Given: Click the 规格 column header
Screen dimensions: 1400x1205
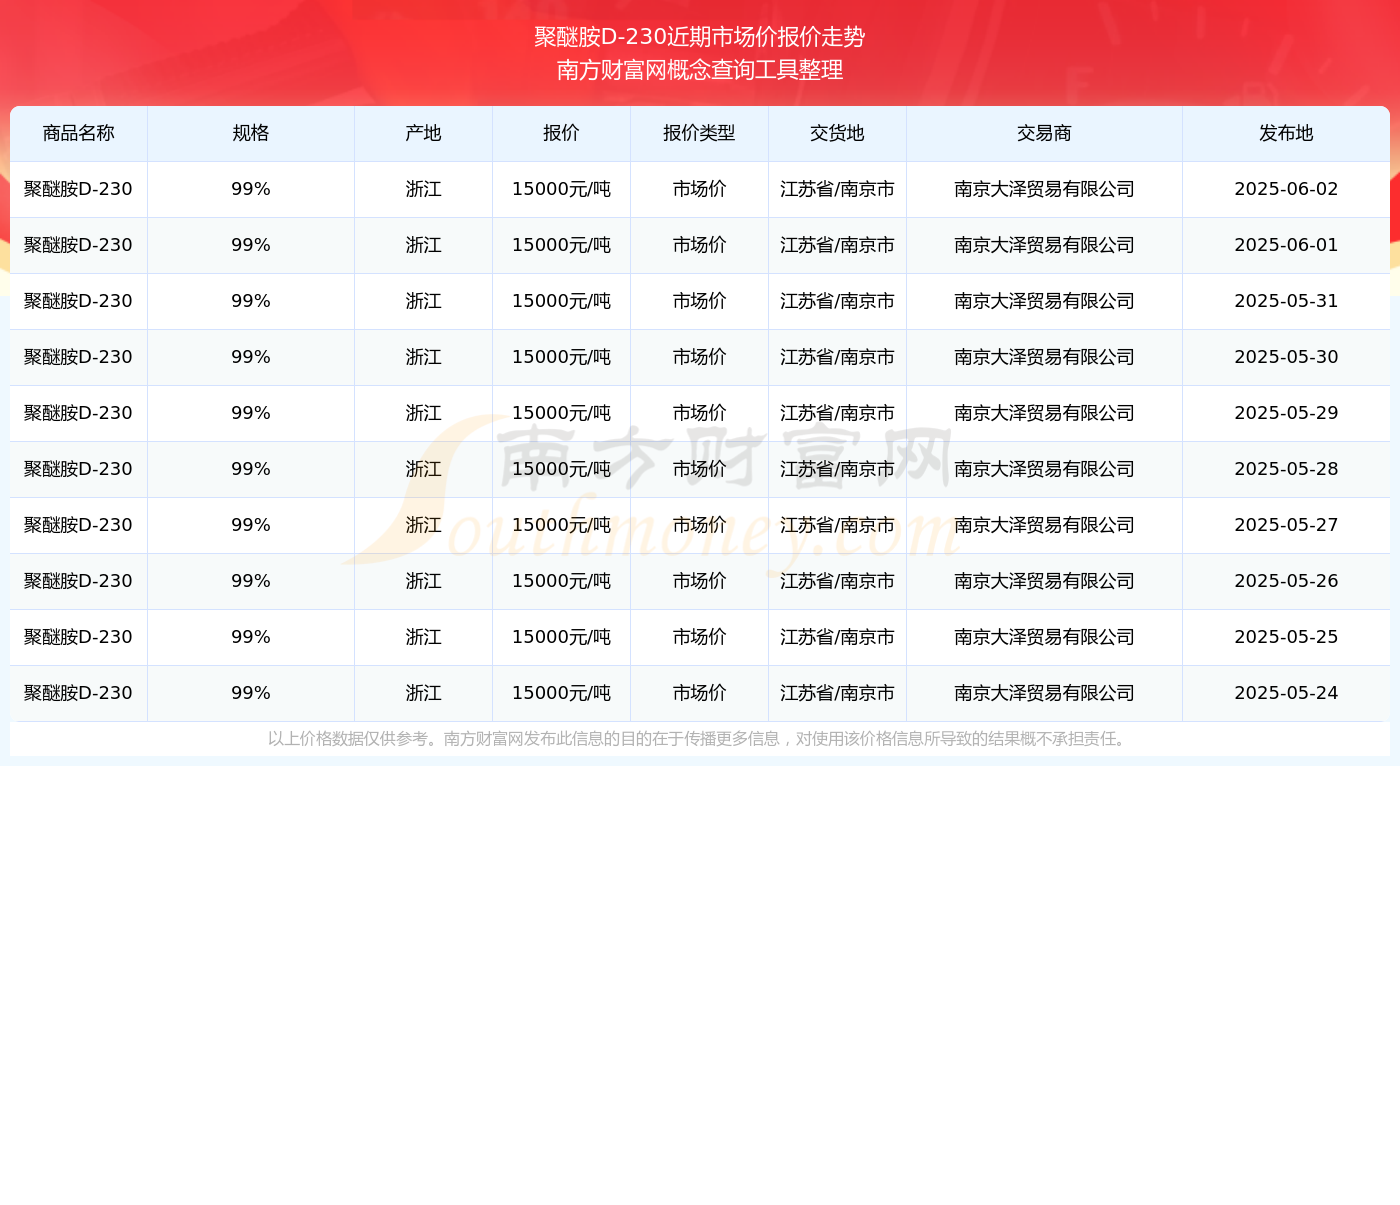Looking at the screenshot, I should tap(251, 133).
